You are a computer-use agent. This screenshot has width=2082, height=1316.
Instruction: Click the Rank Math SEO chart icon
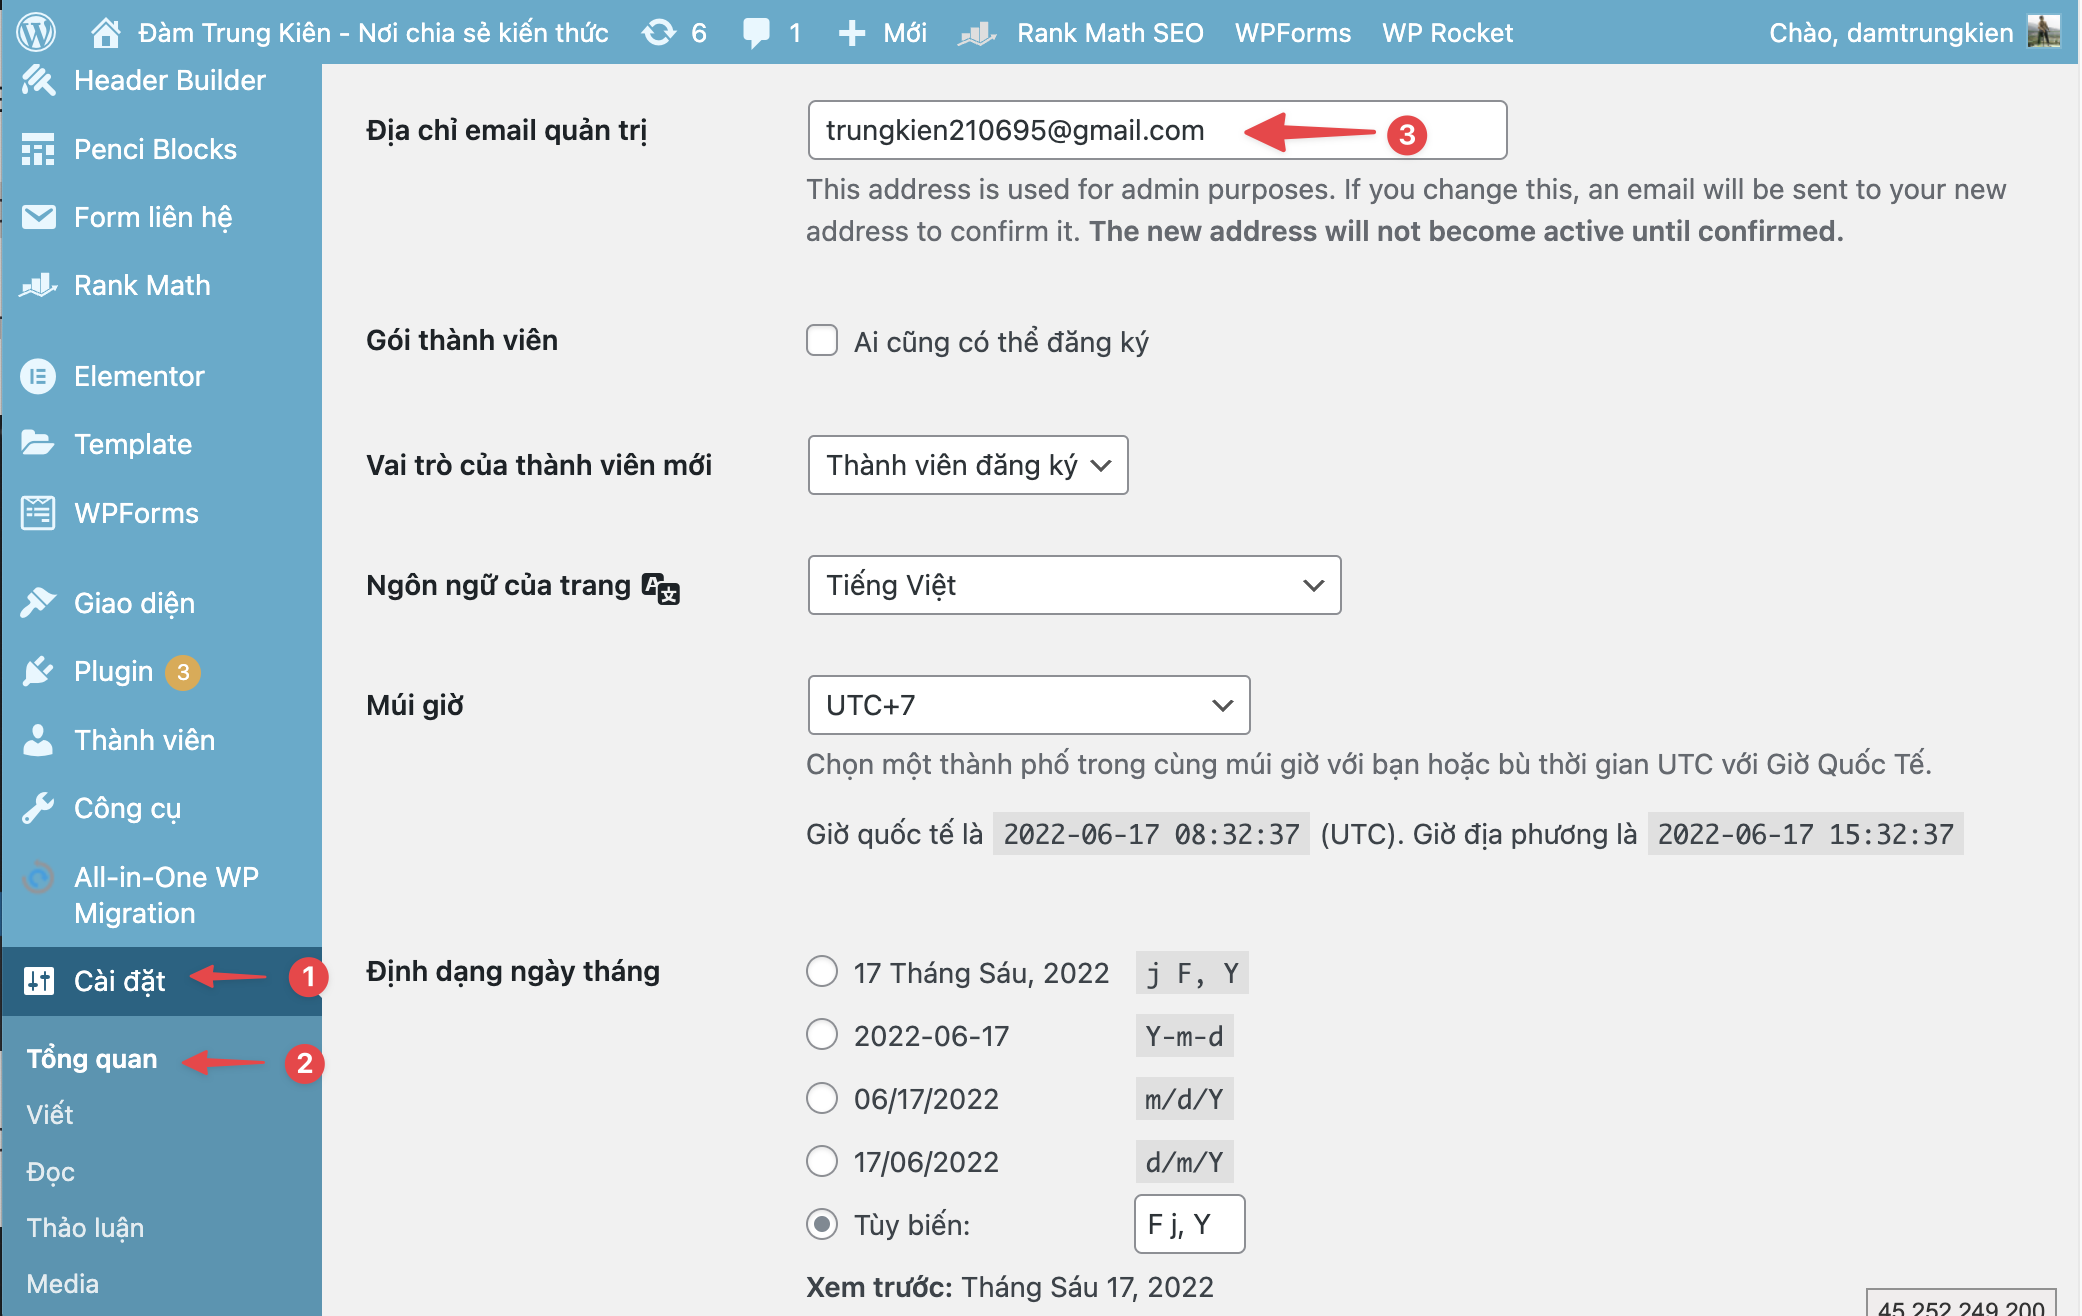(x=977, y=33)
